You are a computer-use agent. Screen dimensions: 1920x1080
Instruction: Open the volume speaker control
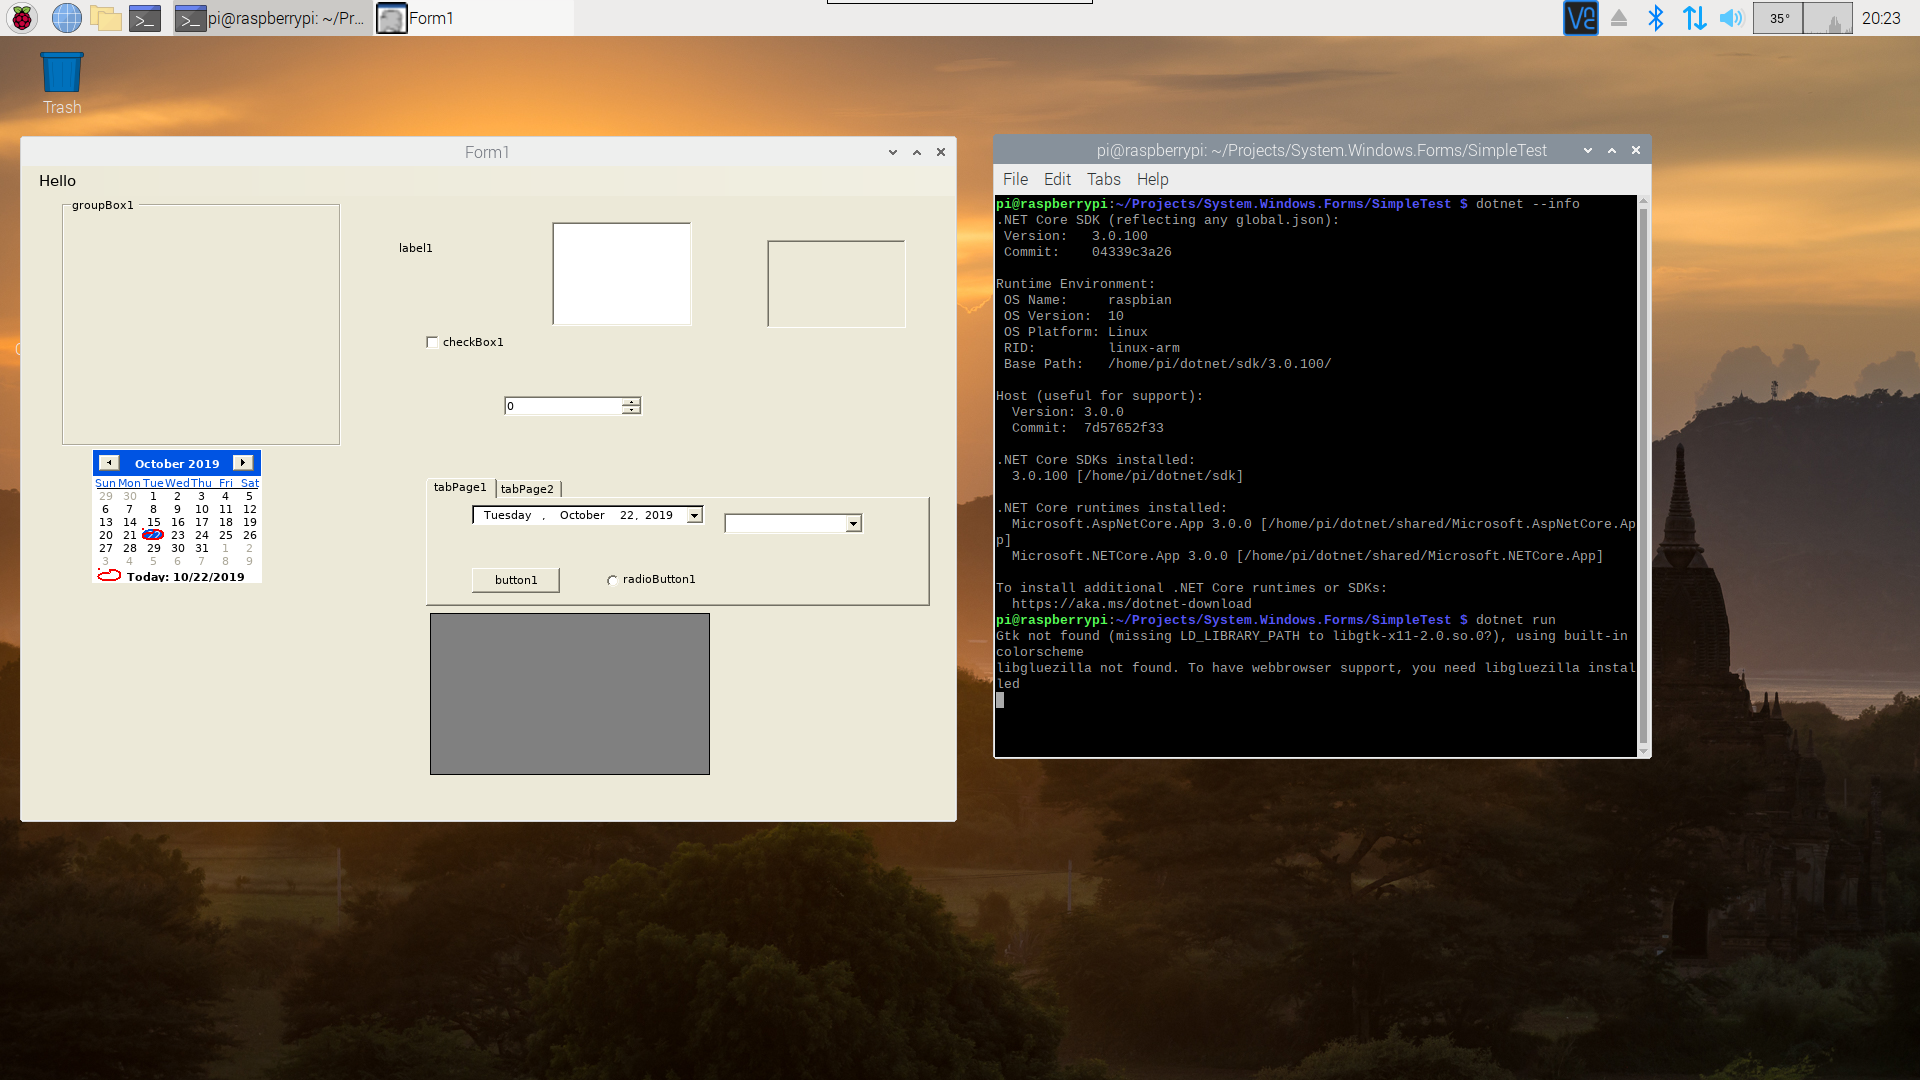coord(1731,18)
